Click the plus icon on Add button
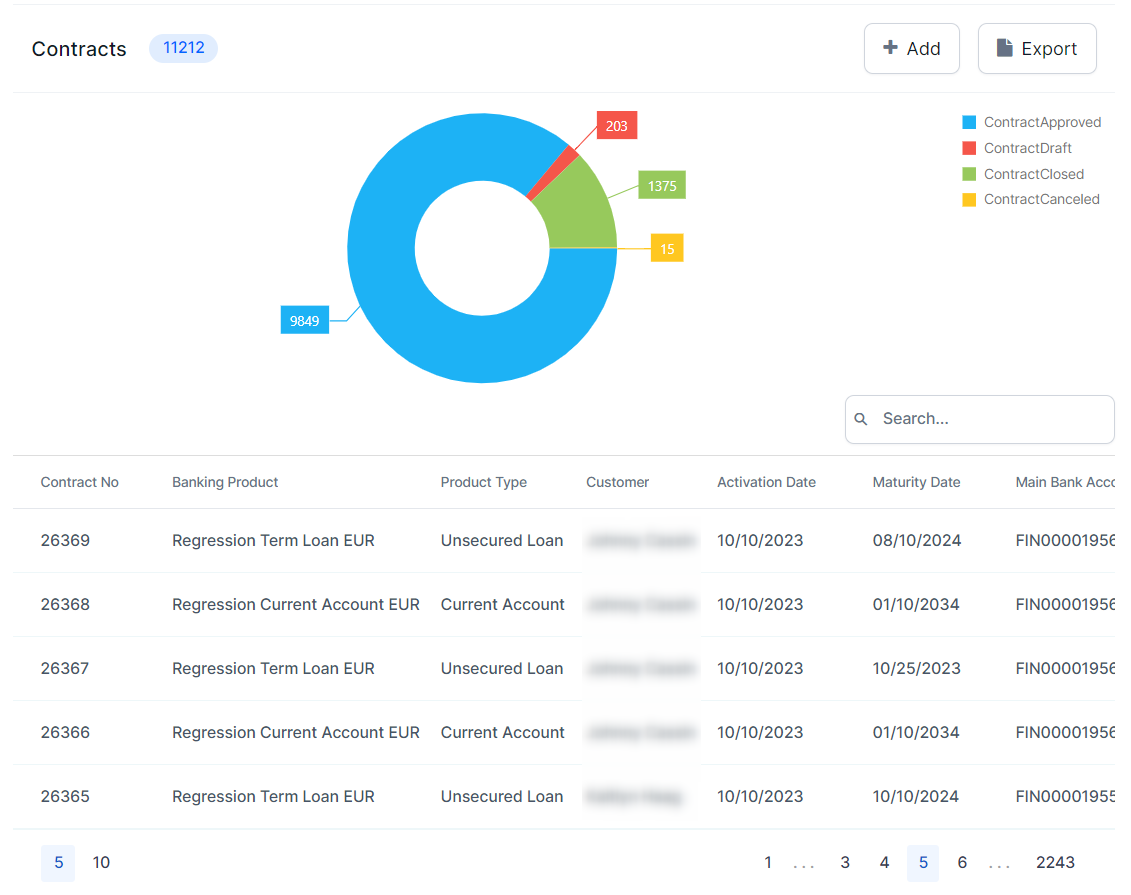This screenshot has width=1131, height=895. (x=890, y=48)
